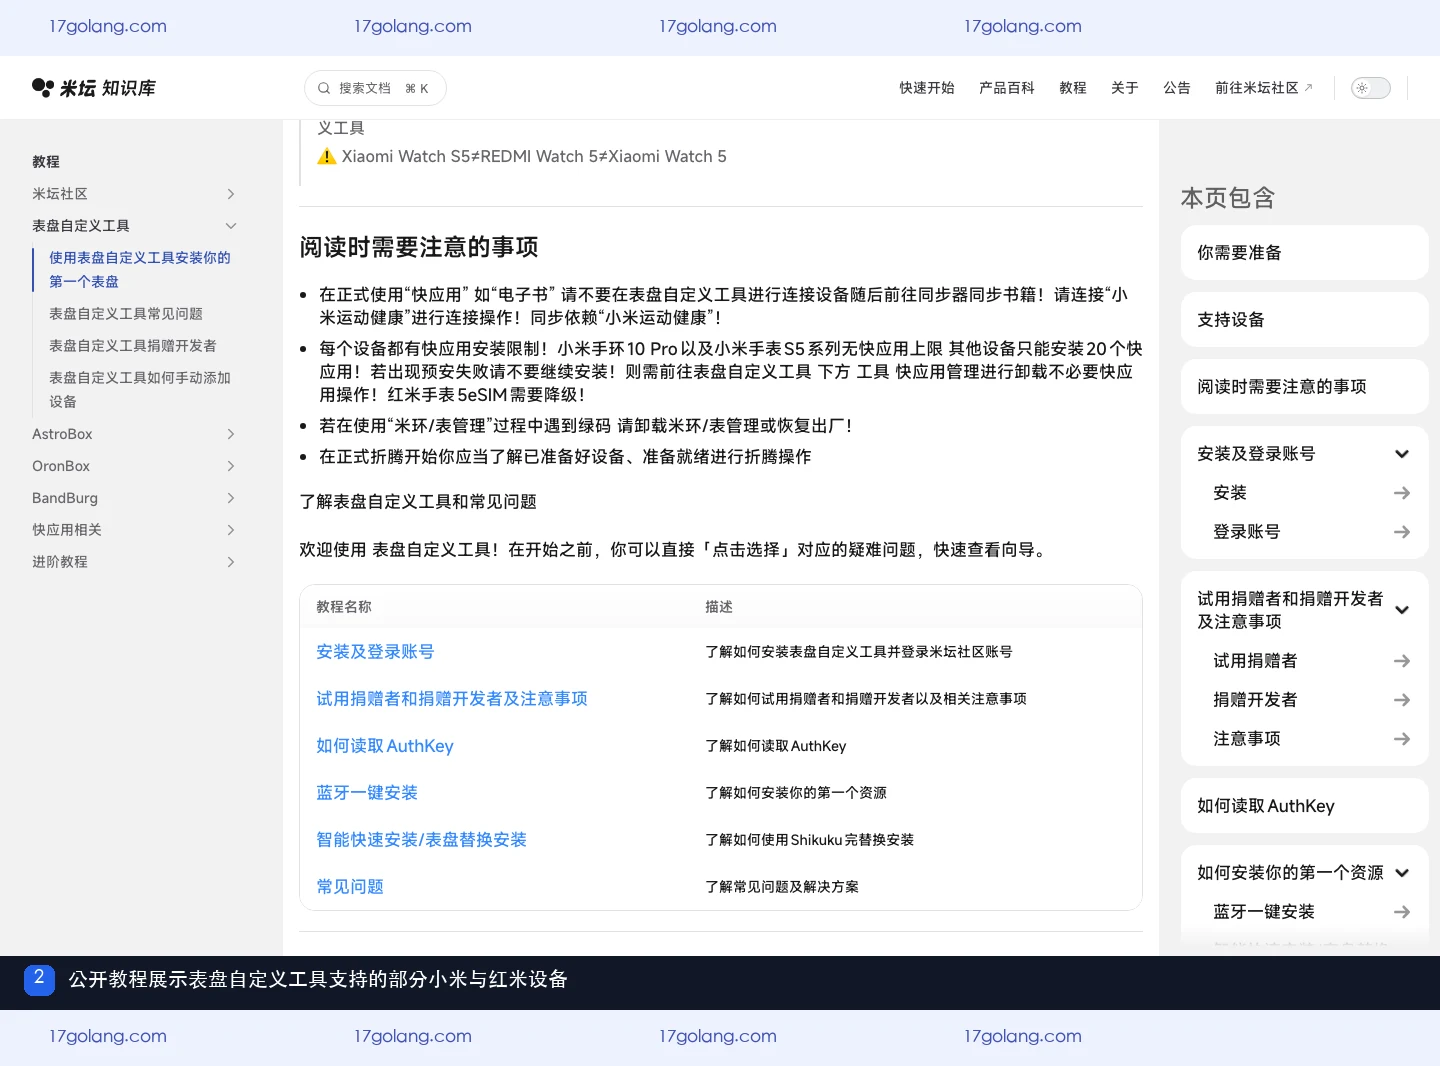
Task: Open the 关于 nav item
Action: 1125,88
